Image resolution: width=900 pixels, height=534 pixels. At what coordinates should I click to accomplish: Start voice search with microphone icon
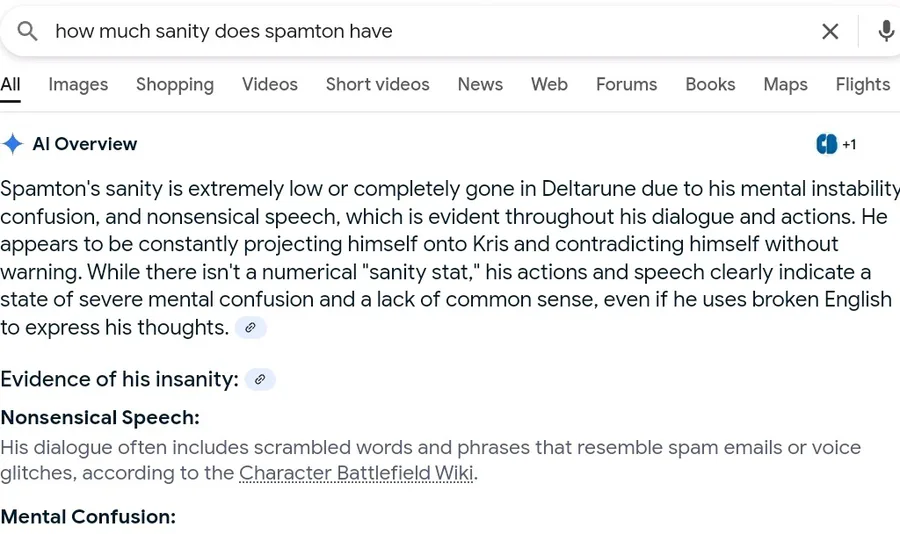tap(886, 31)
